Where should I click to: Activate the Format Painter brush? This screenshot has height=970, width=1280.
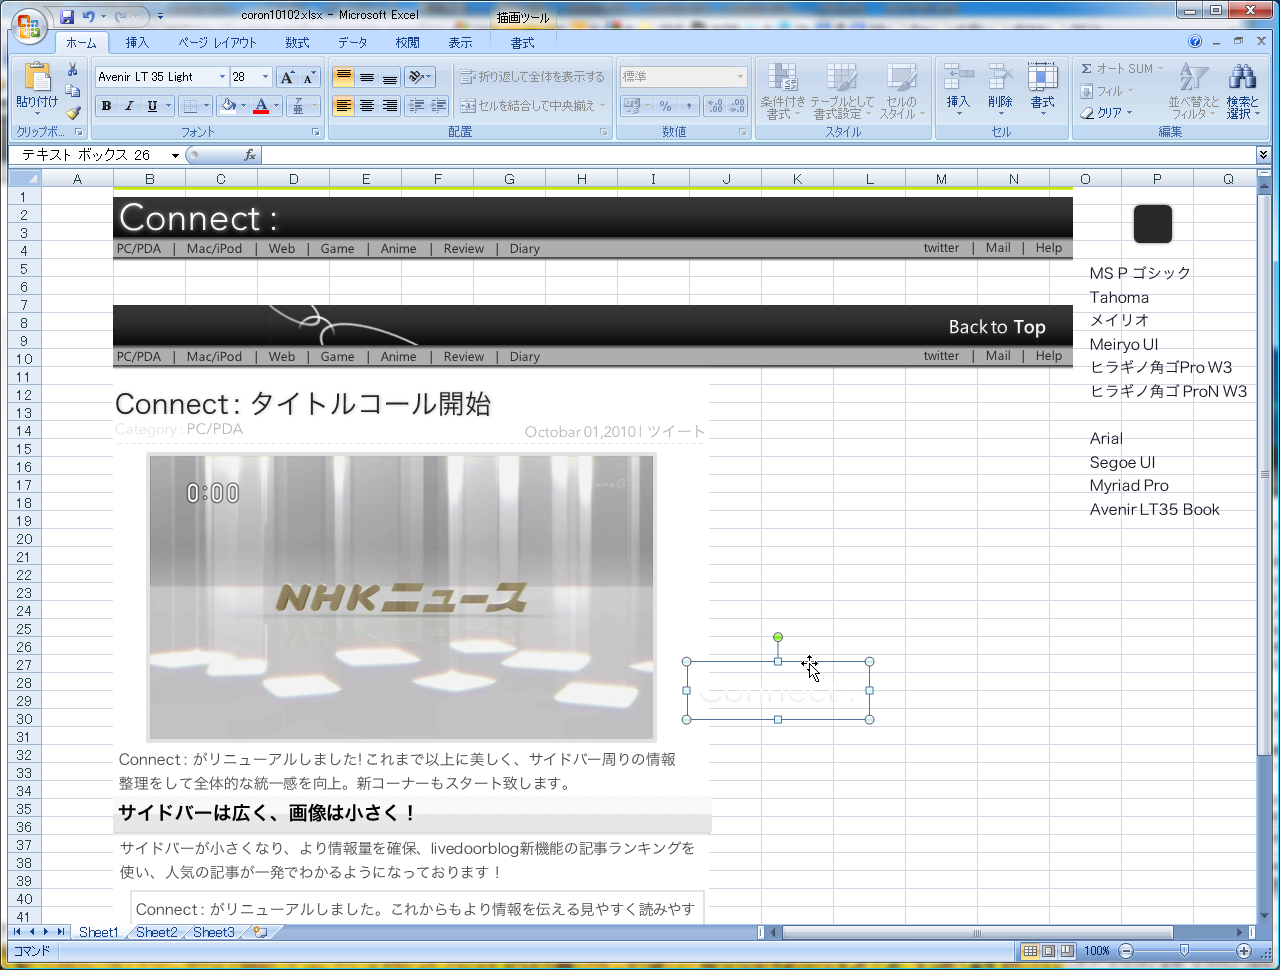point(73,113)
